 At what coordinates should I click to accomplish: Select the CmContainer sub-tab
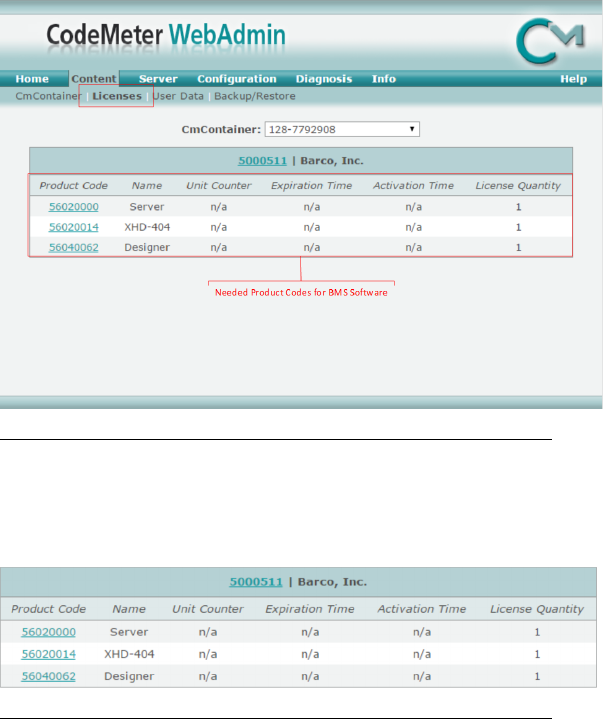click(x=48, y=96)
